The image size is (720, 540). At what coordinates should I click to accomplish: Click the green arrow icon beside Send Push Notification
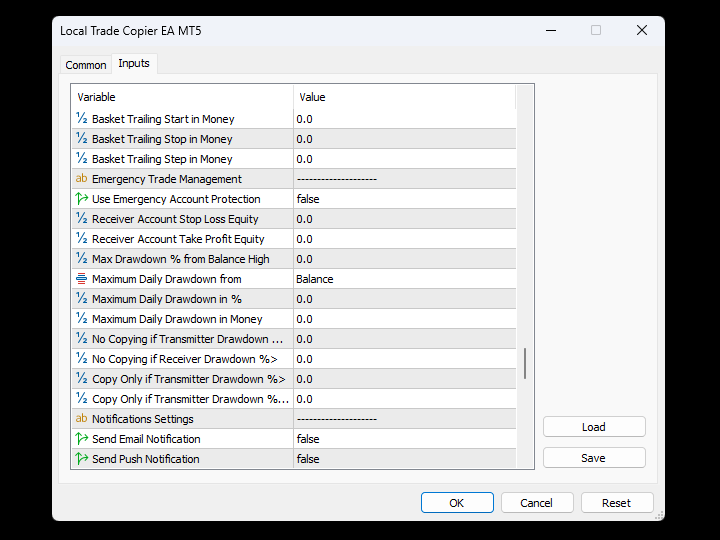[x=82, y=459]
